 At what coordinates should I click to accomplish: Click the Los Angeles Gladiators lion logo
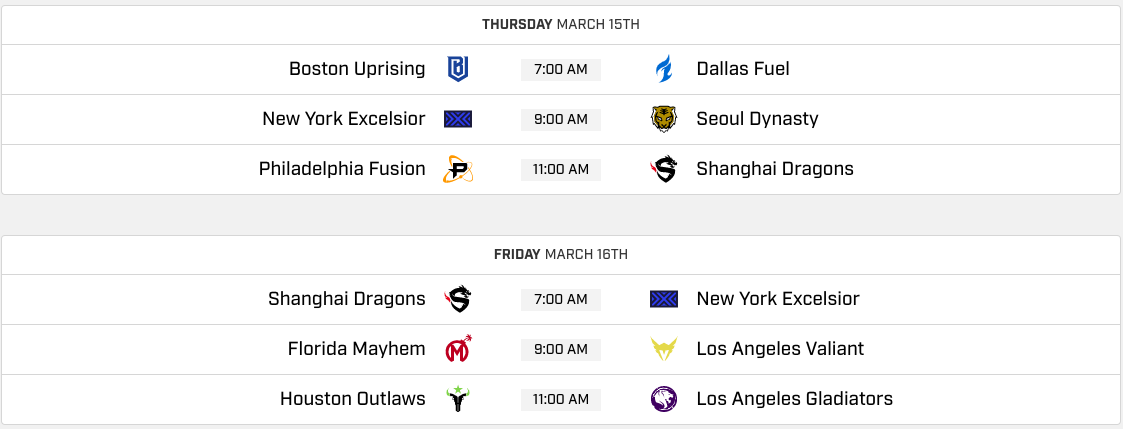(x=663, y=399)
